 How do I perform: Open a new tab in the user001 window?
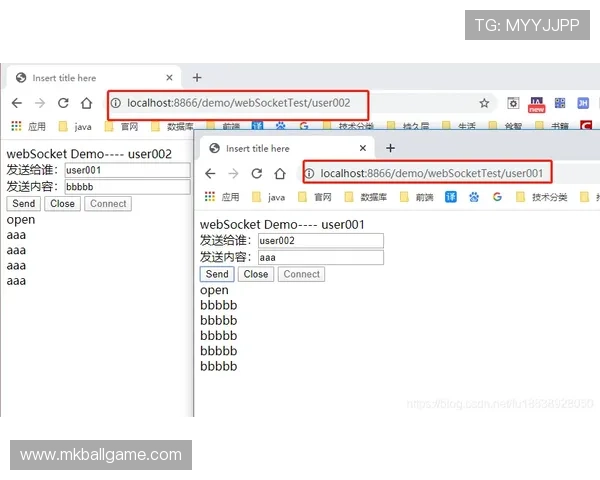[390, 148]
